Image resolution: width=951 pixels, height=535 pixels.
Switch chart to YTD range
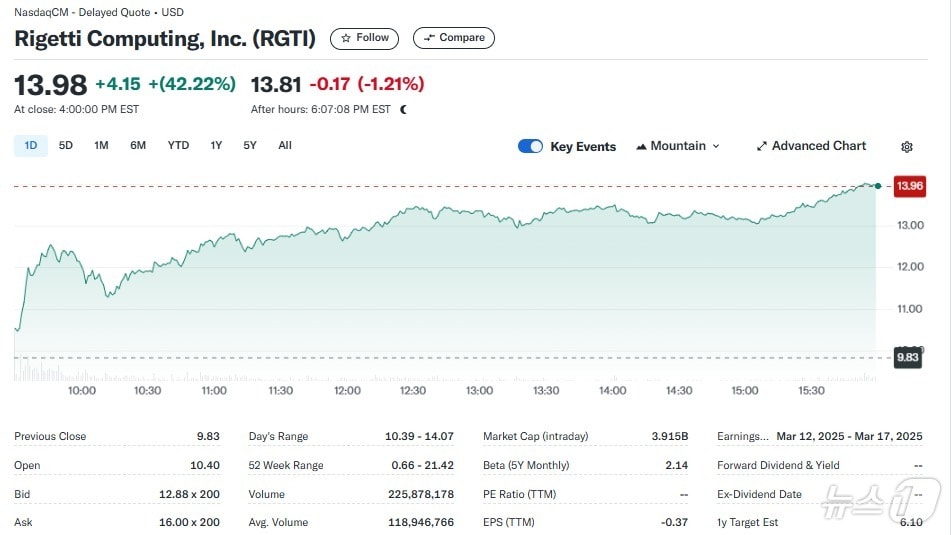(178, 145)
